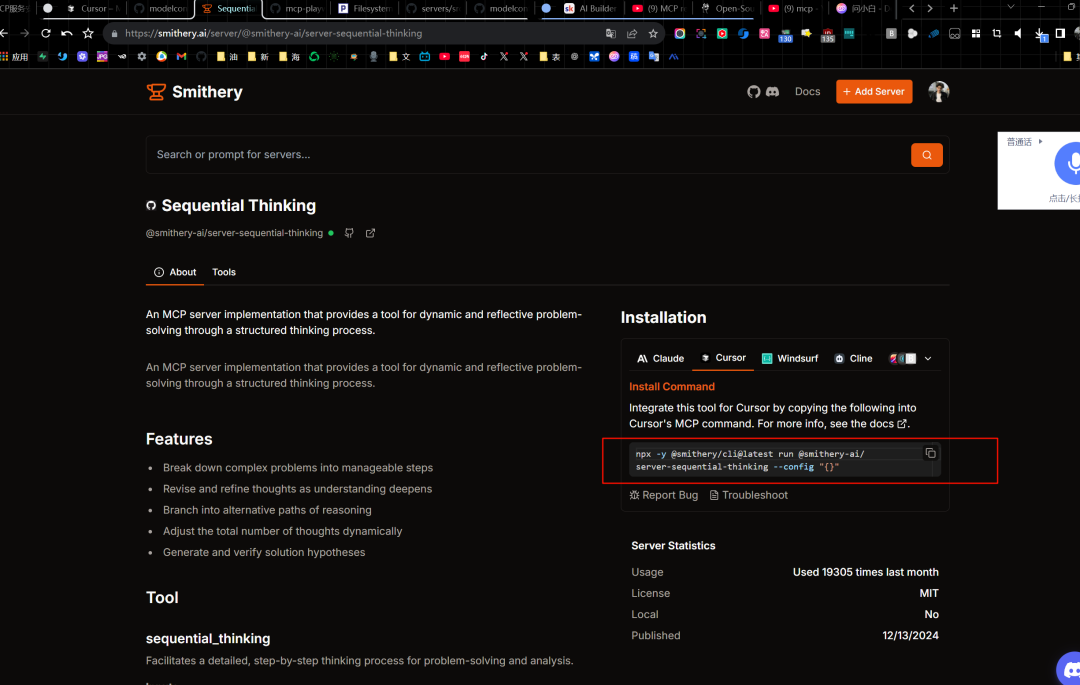Select the Windsurf installation tab
The image size is (1080, 685).
pyautogui.click(x=790, y=358)
